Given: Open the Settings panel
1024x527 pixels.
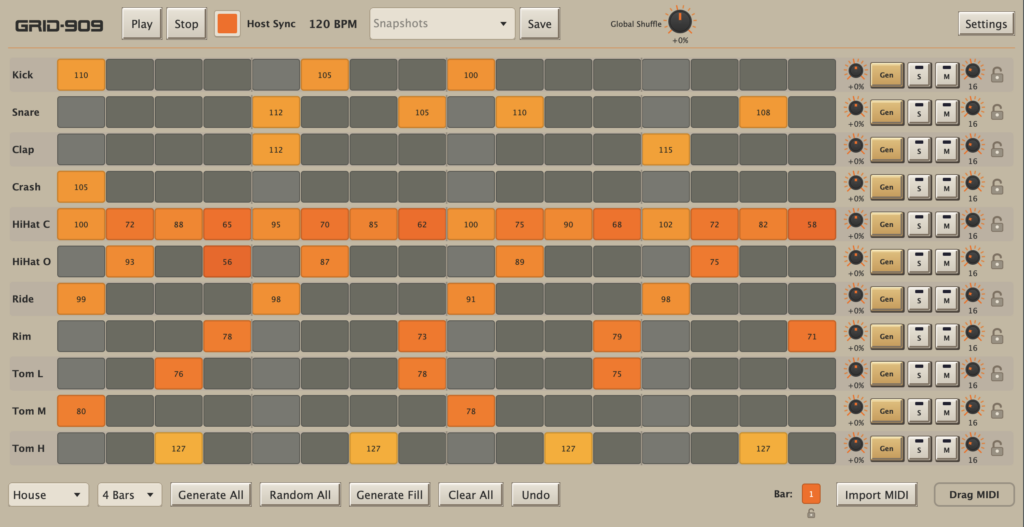Looking at the screenshot, I should [x=986, y=24].
